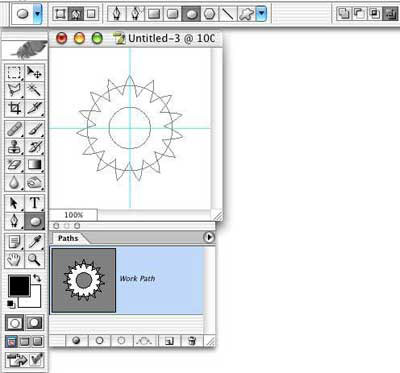This screenshot has height=373, width=400.
Task: Load path as a selection button
Action: 122,341
